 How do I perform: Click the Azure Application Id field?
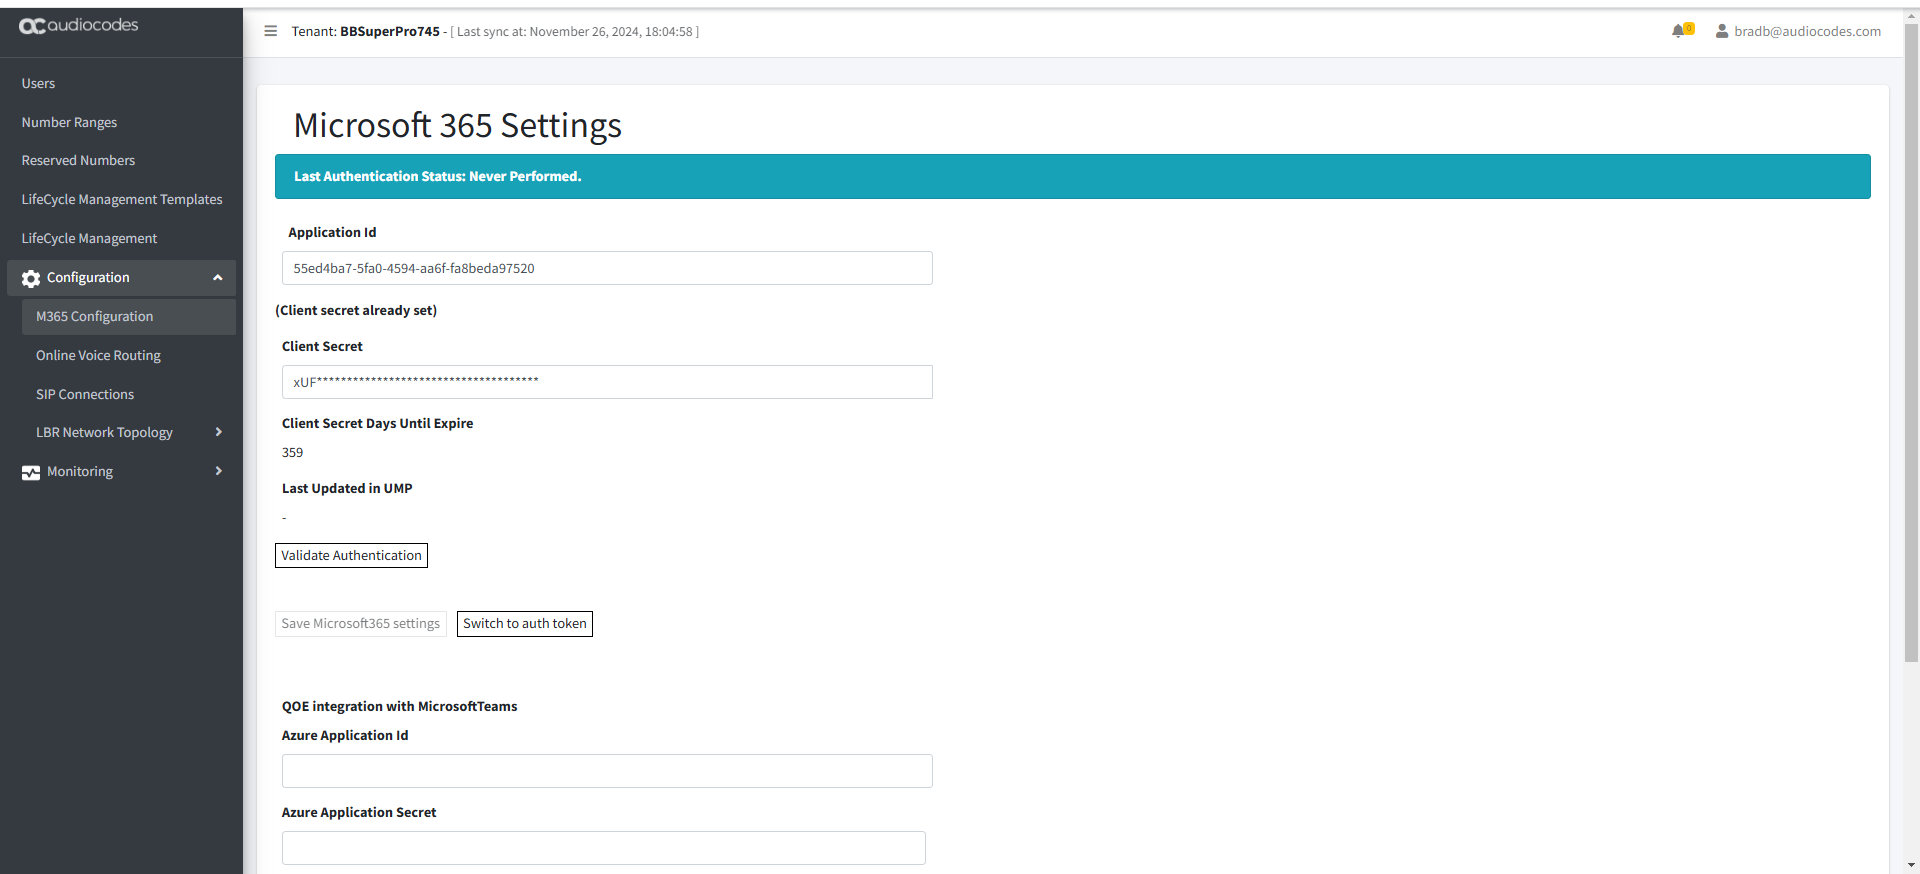pyautogui.click(x=607, y=771)
